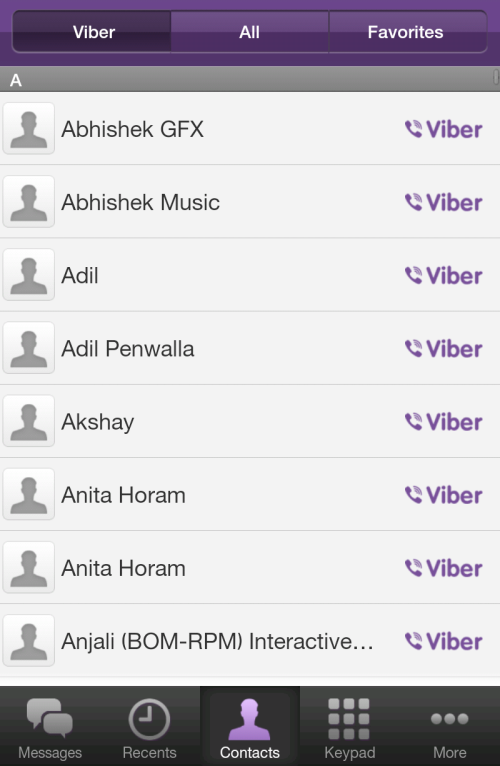Open the Recents clock icon
Screen dimensions: 500x766
(149, 719)
